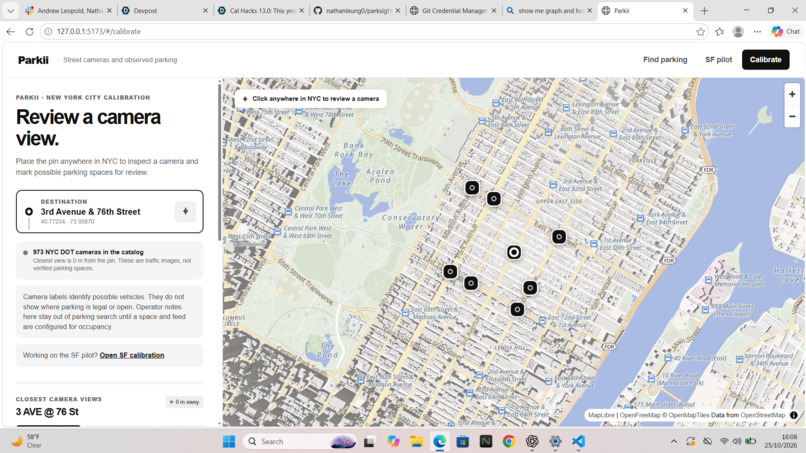
Task: Open map attribution info icon
Action: (x=794, y=415)
